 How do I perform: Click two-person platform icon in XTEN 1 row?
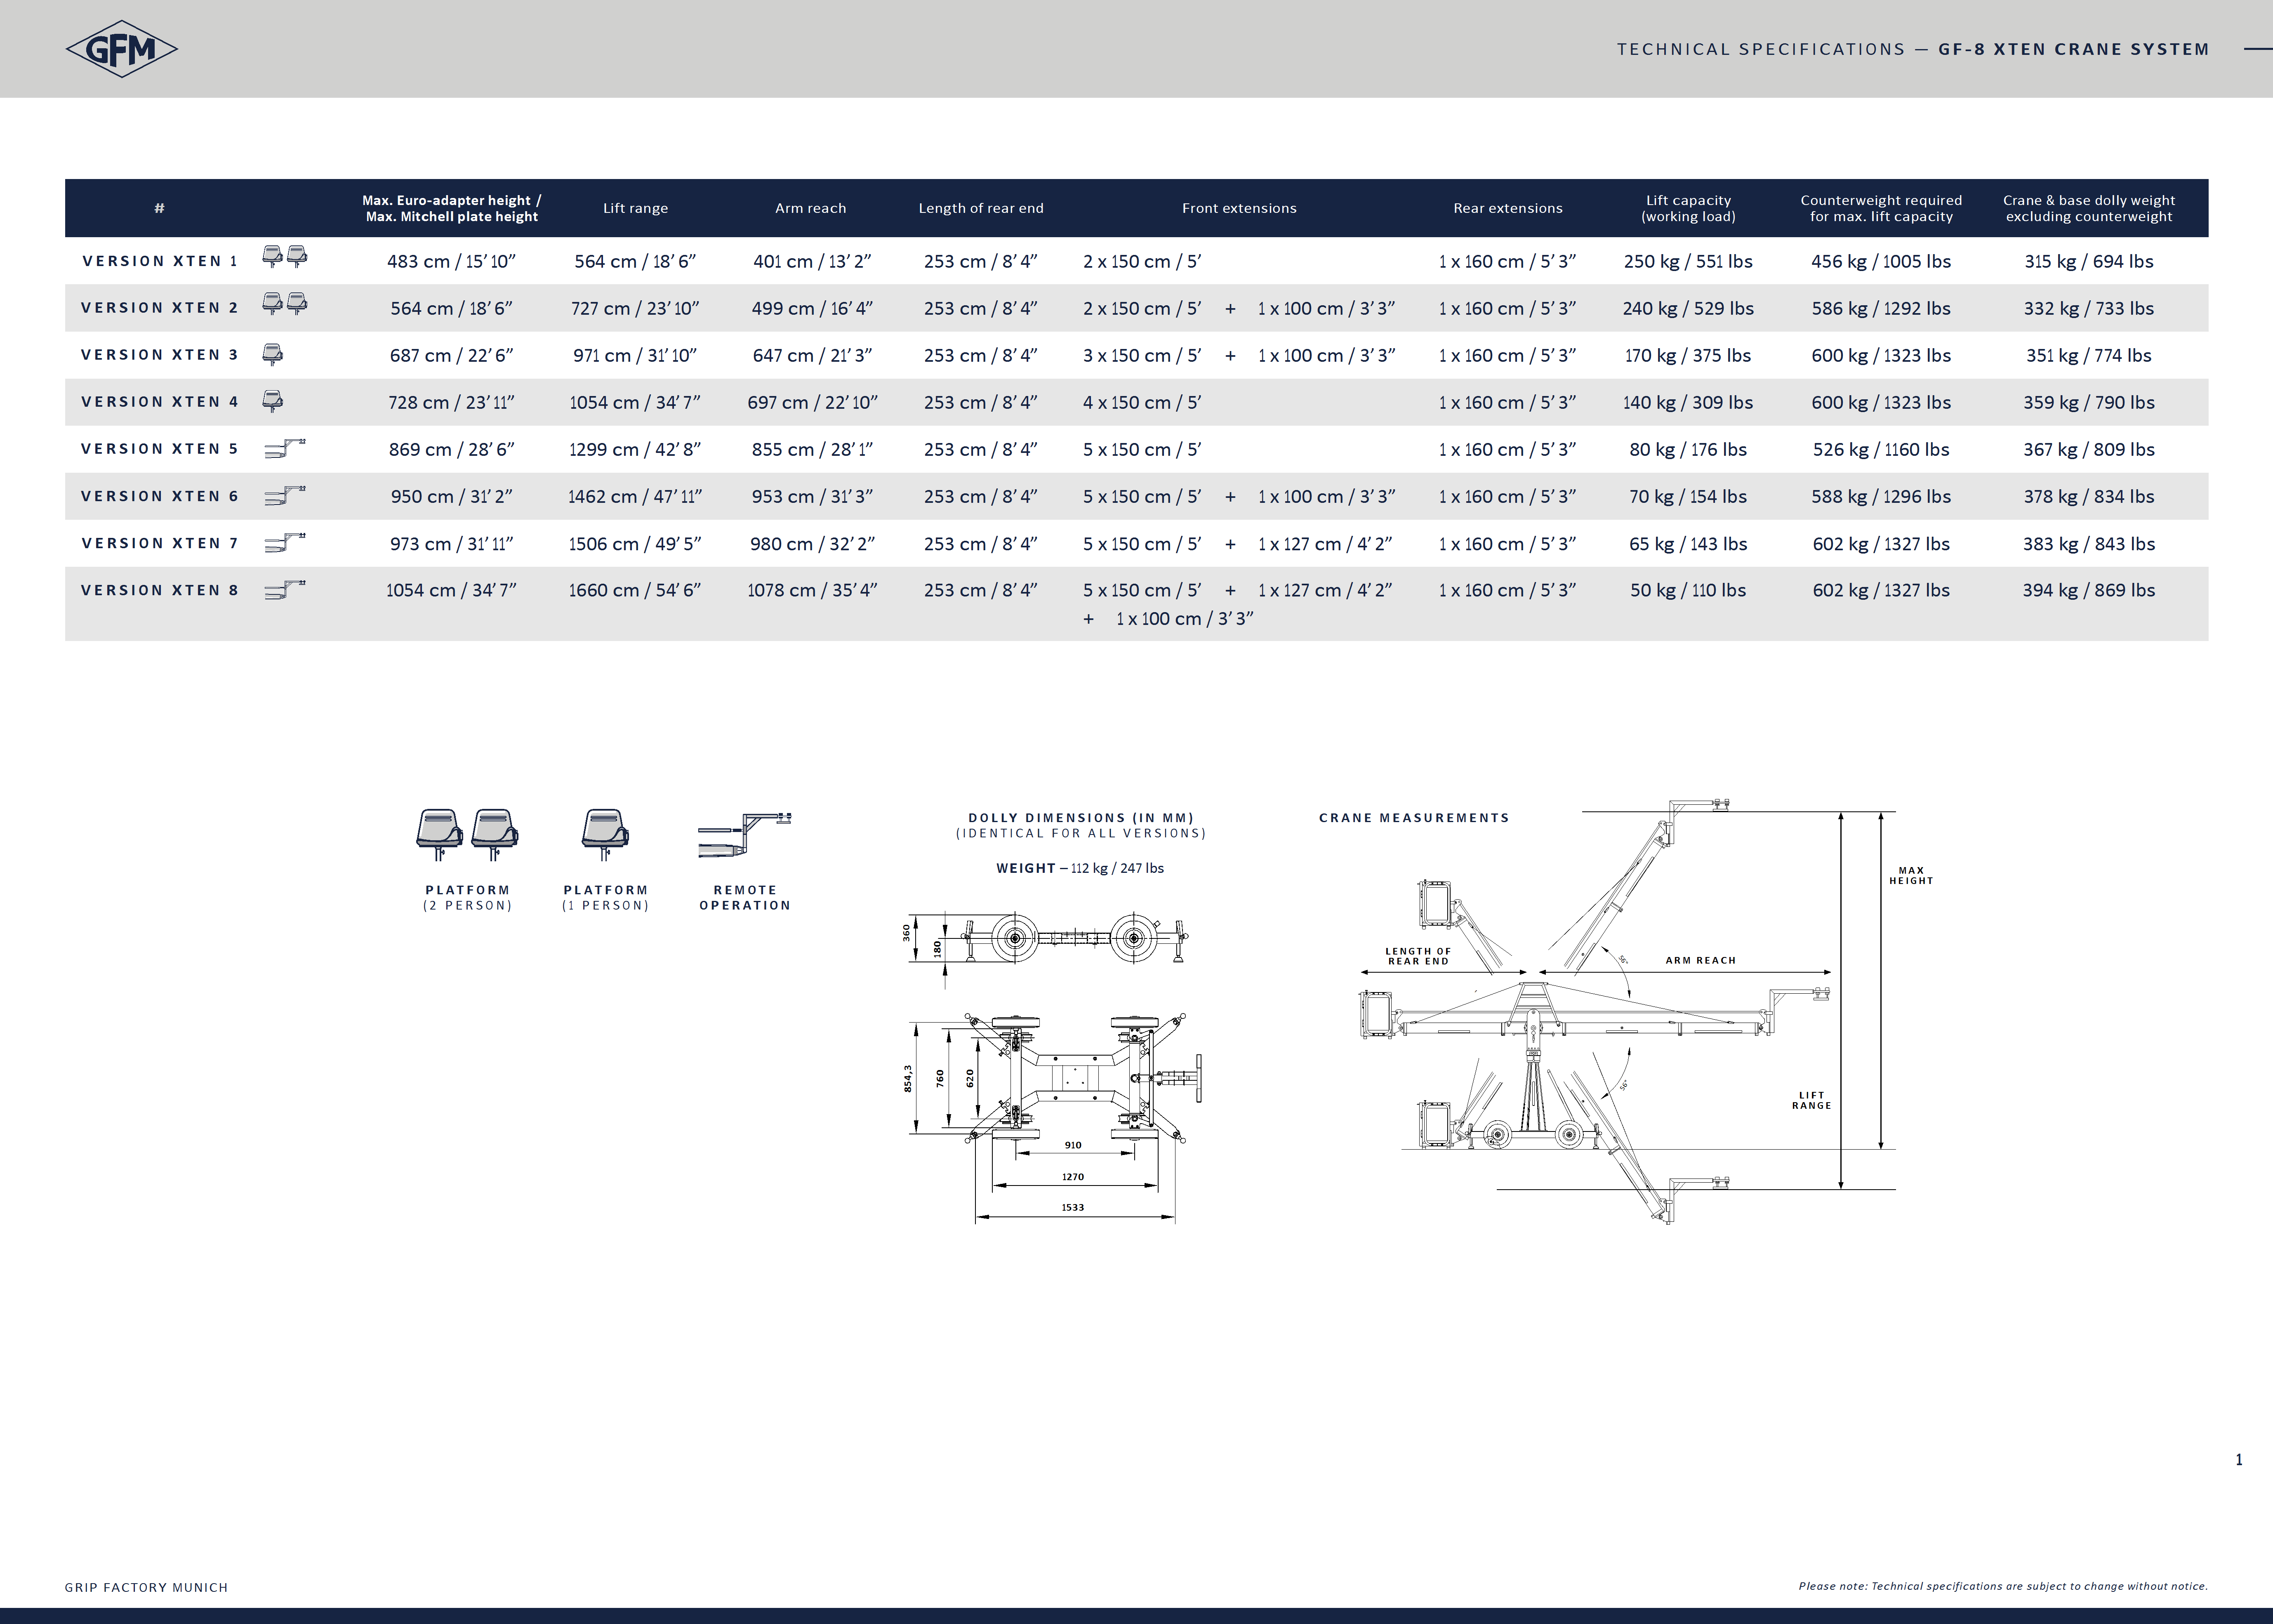click(284, 257)
